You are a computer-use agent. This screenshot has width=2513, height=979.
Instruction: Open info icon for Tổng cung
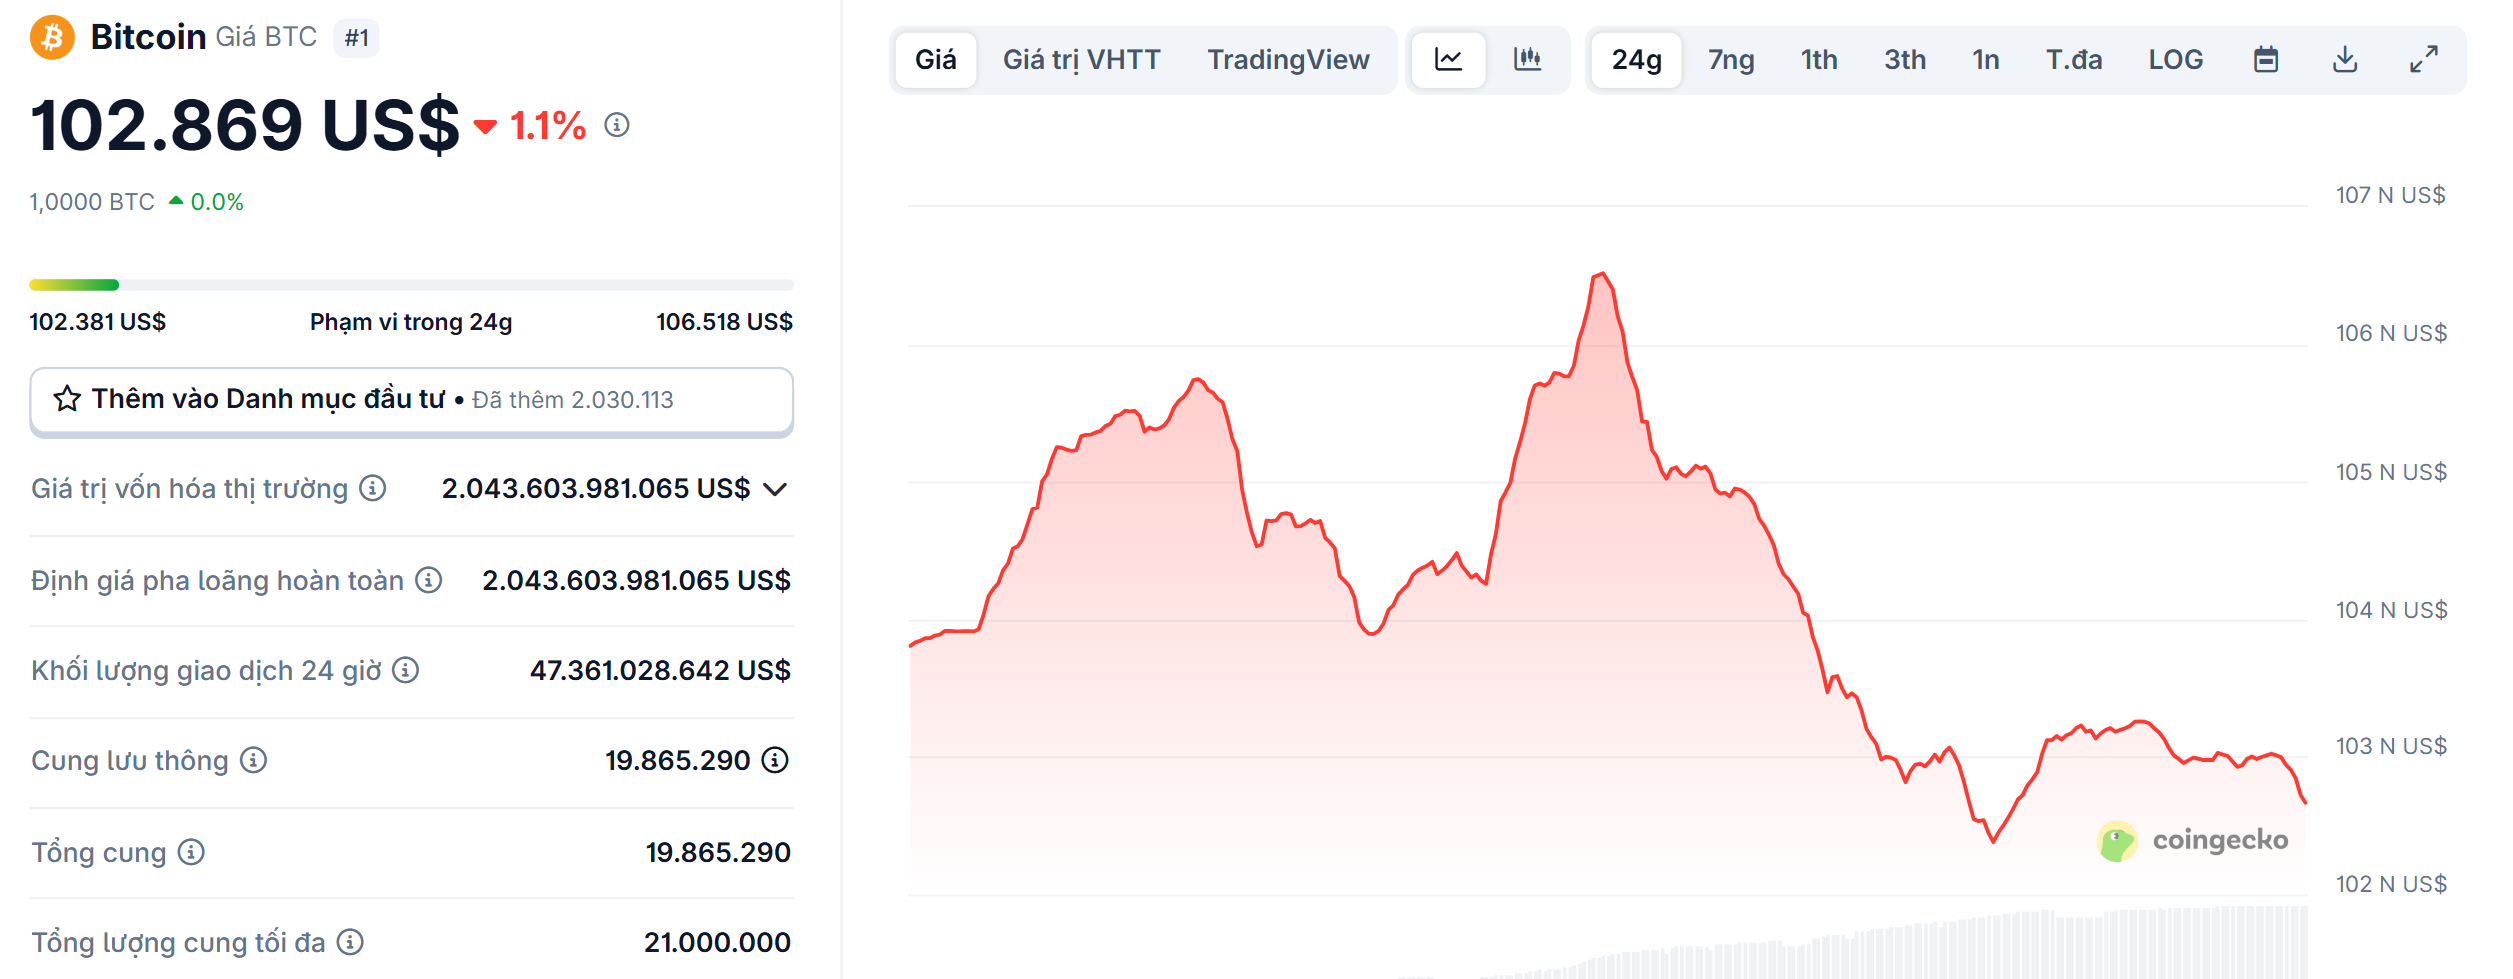(191, 852)
